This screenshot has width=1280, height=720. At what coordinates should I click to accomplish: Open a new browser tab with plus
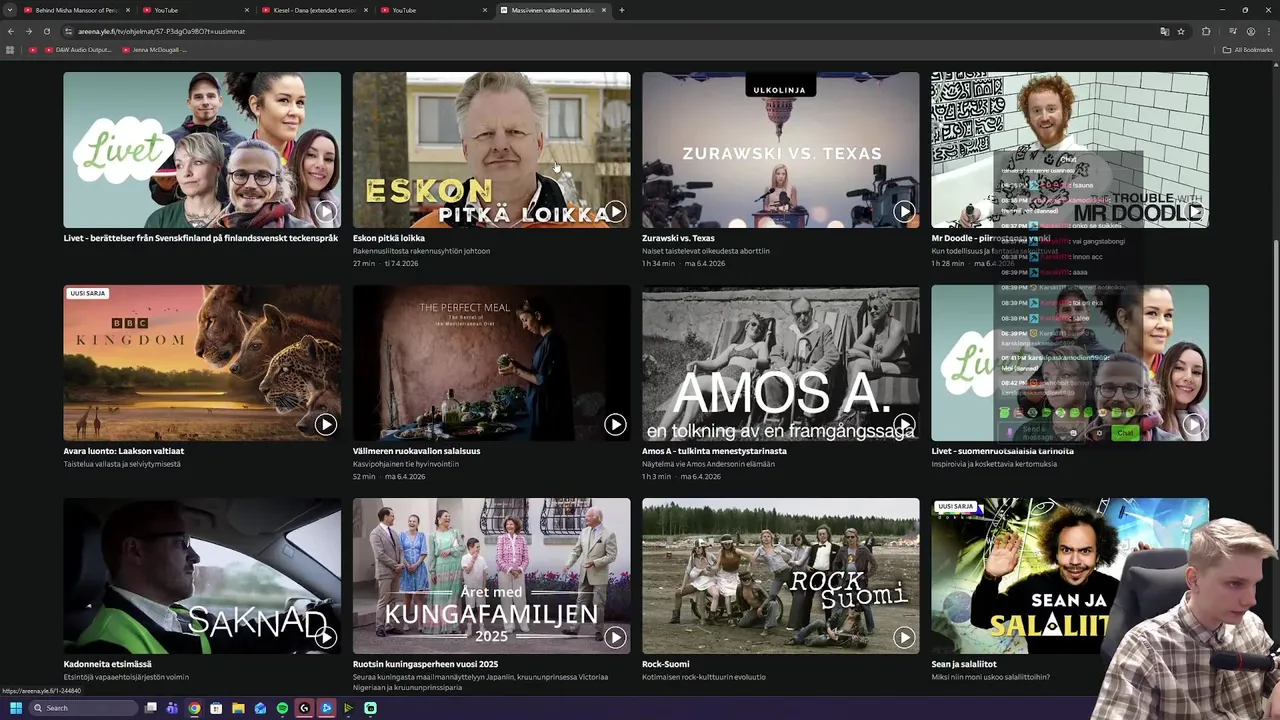click(x=622, y=10)
